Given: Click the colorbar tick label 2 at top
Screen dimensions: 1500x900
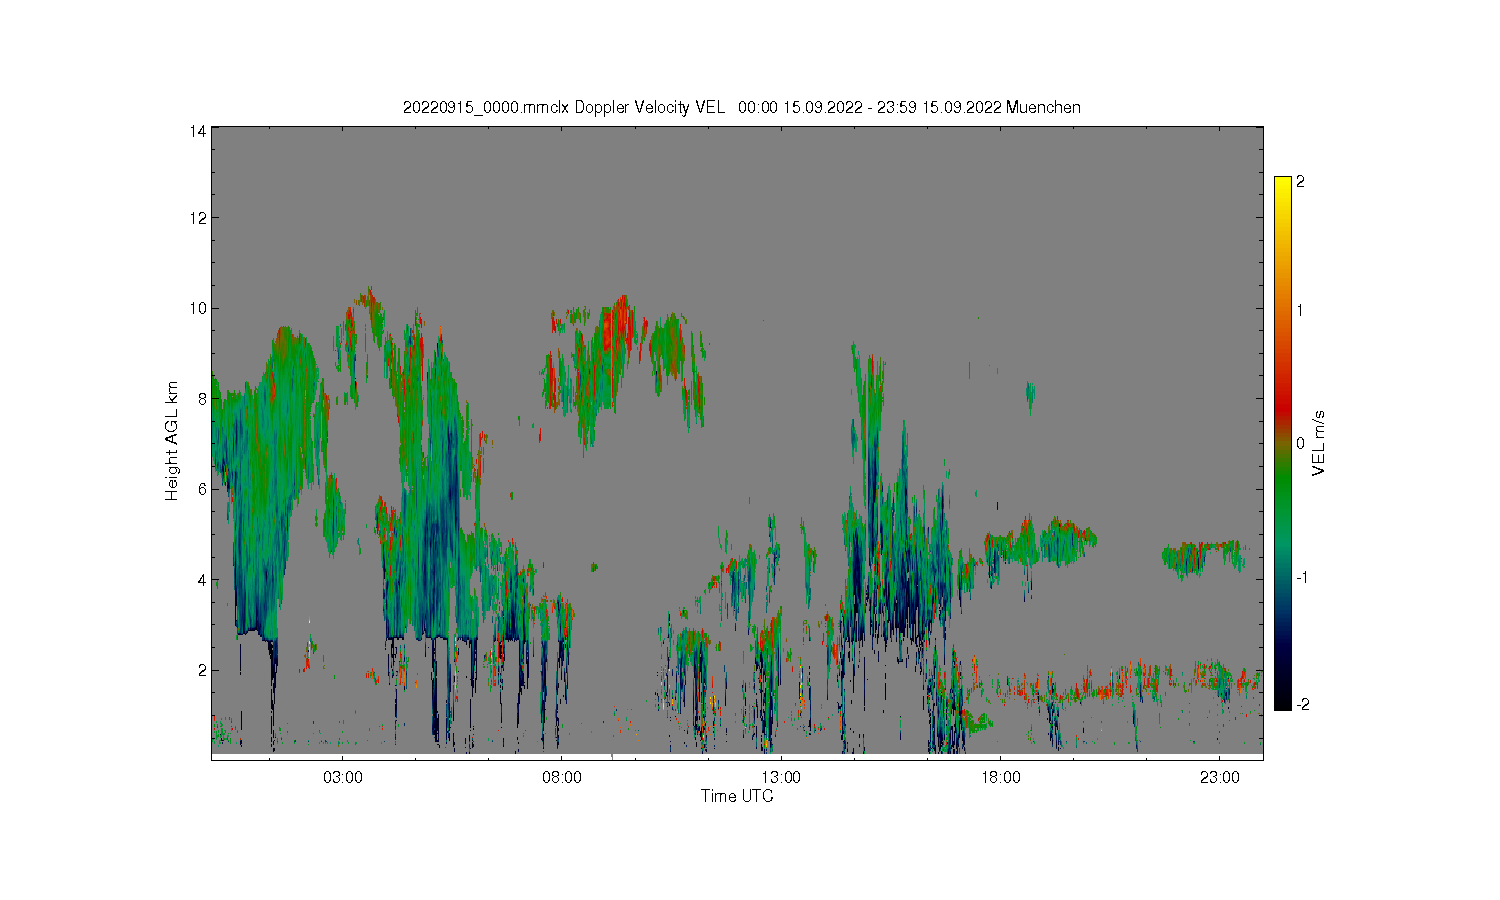Looking at the screenshot, I should (1300, 182).
